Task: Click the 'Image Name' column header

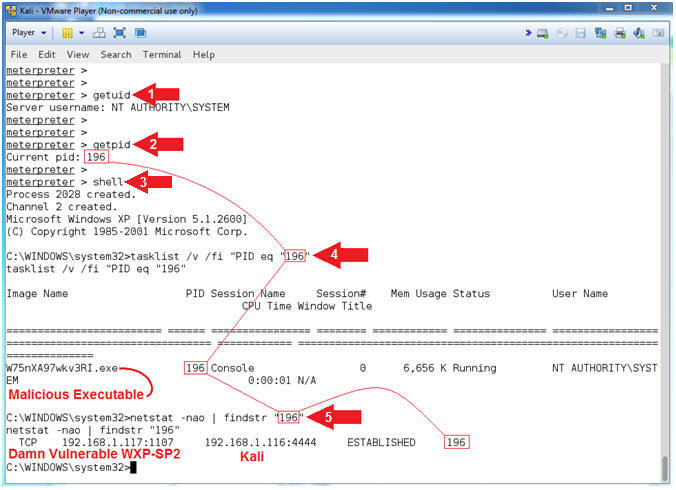Action: click(37, 293)
